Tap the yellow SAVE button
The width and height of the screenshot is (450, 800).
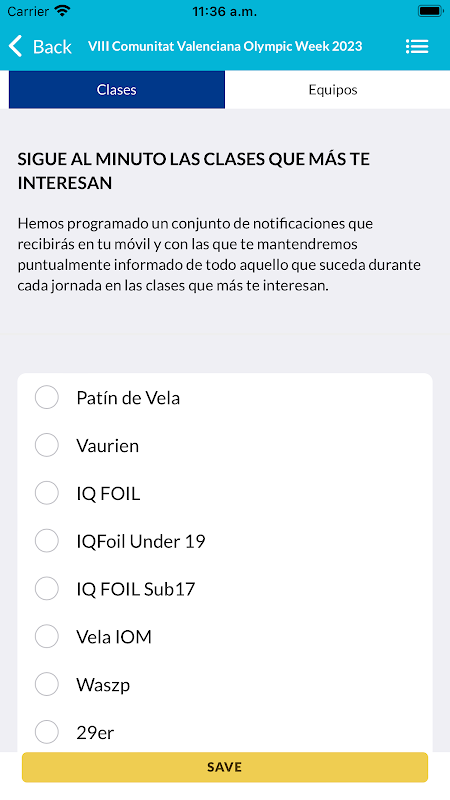[x=224, y=767]
